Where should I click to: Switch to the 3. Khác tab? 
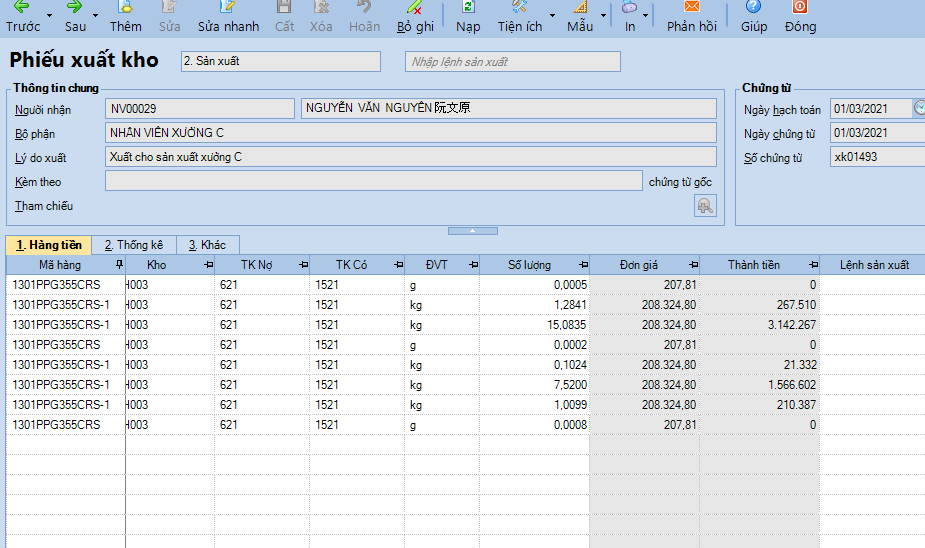(x=208, y=245)
